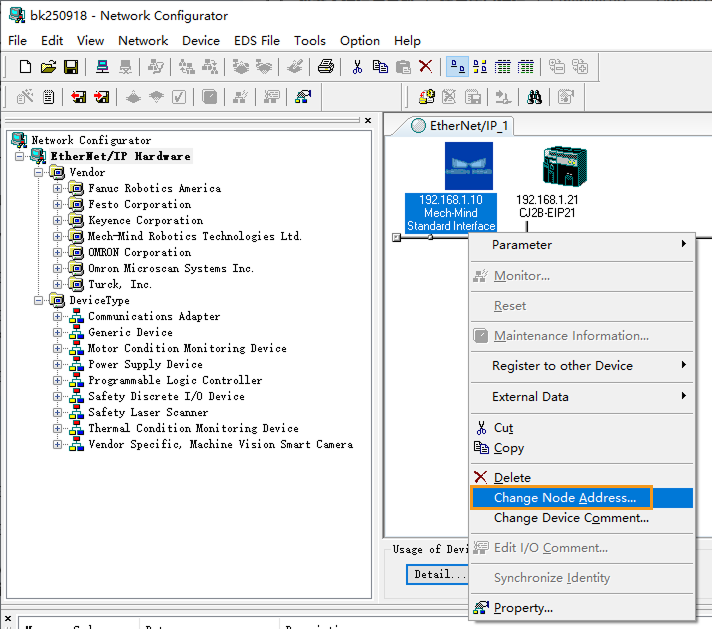
Task: Expand the Turck, Inc. node
Action: coord(57,284)
